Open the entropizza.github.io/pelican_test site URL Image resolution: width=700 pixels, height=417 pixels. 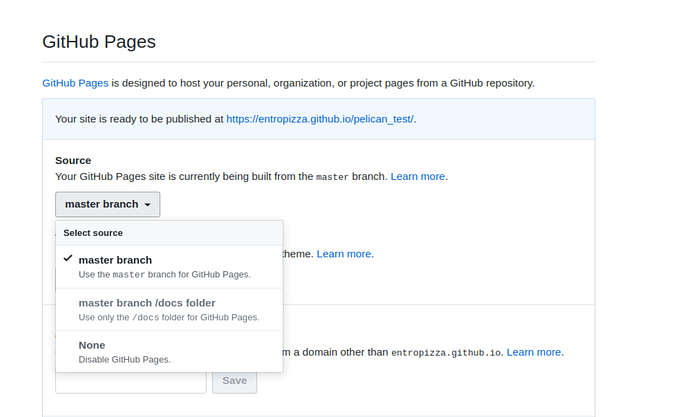(320, 119)
